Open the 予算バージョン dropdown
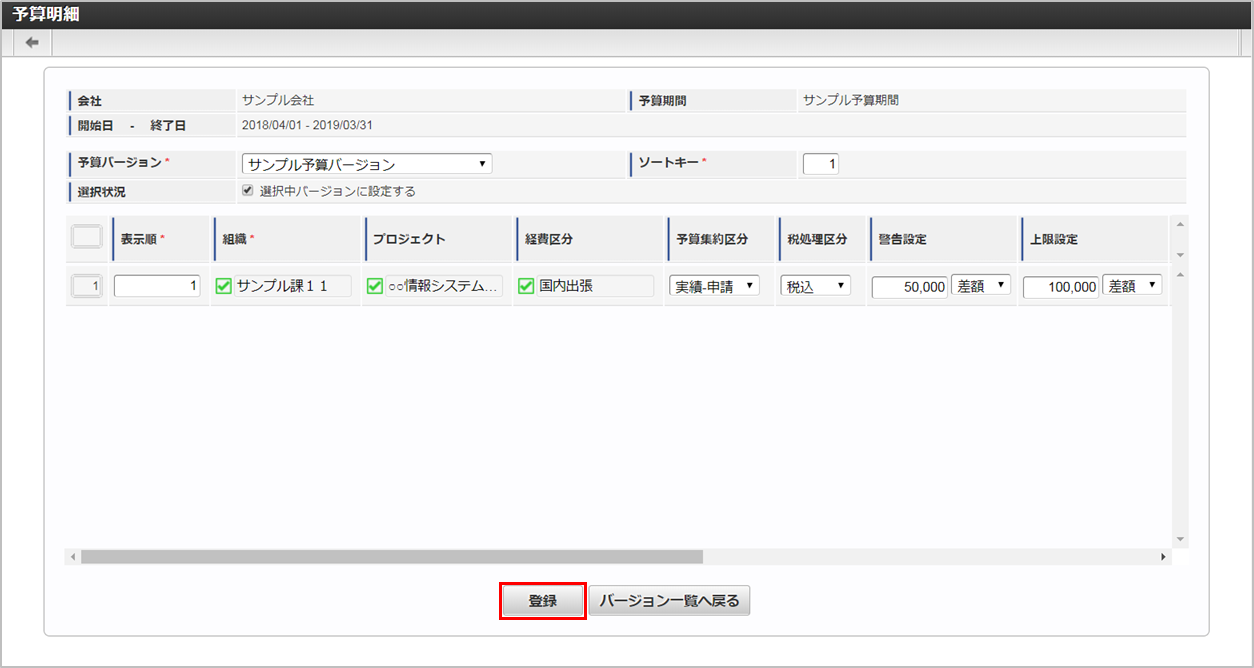The width and height of the screenshot is (1254, 668). 367,164
